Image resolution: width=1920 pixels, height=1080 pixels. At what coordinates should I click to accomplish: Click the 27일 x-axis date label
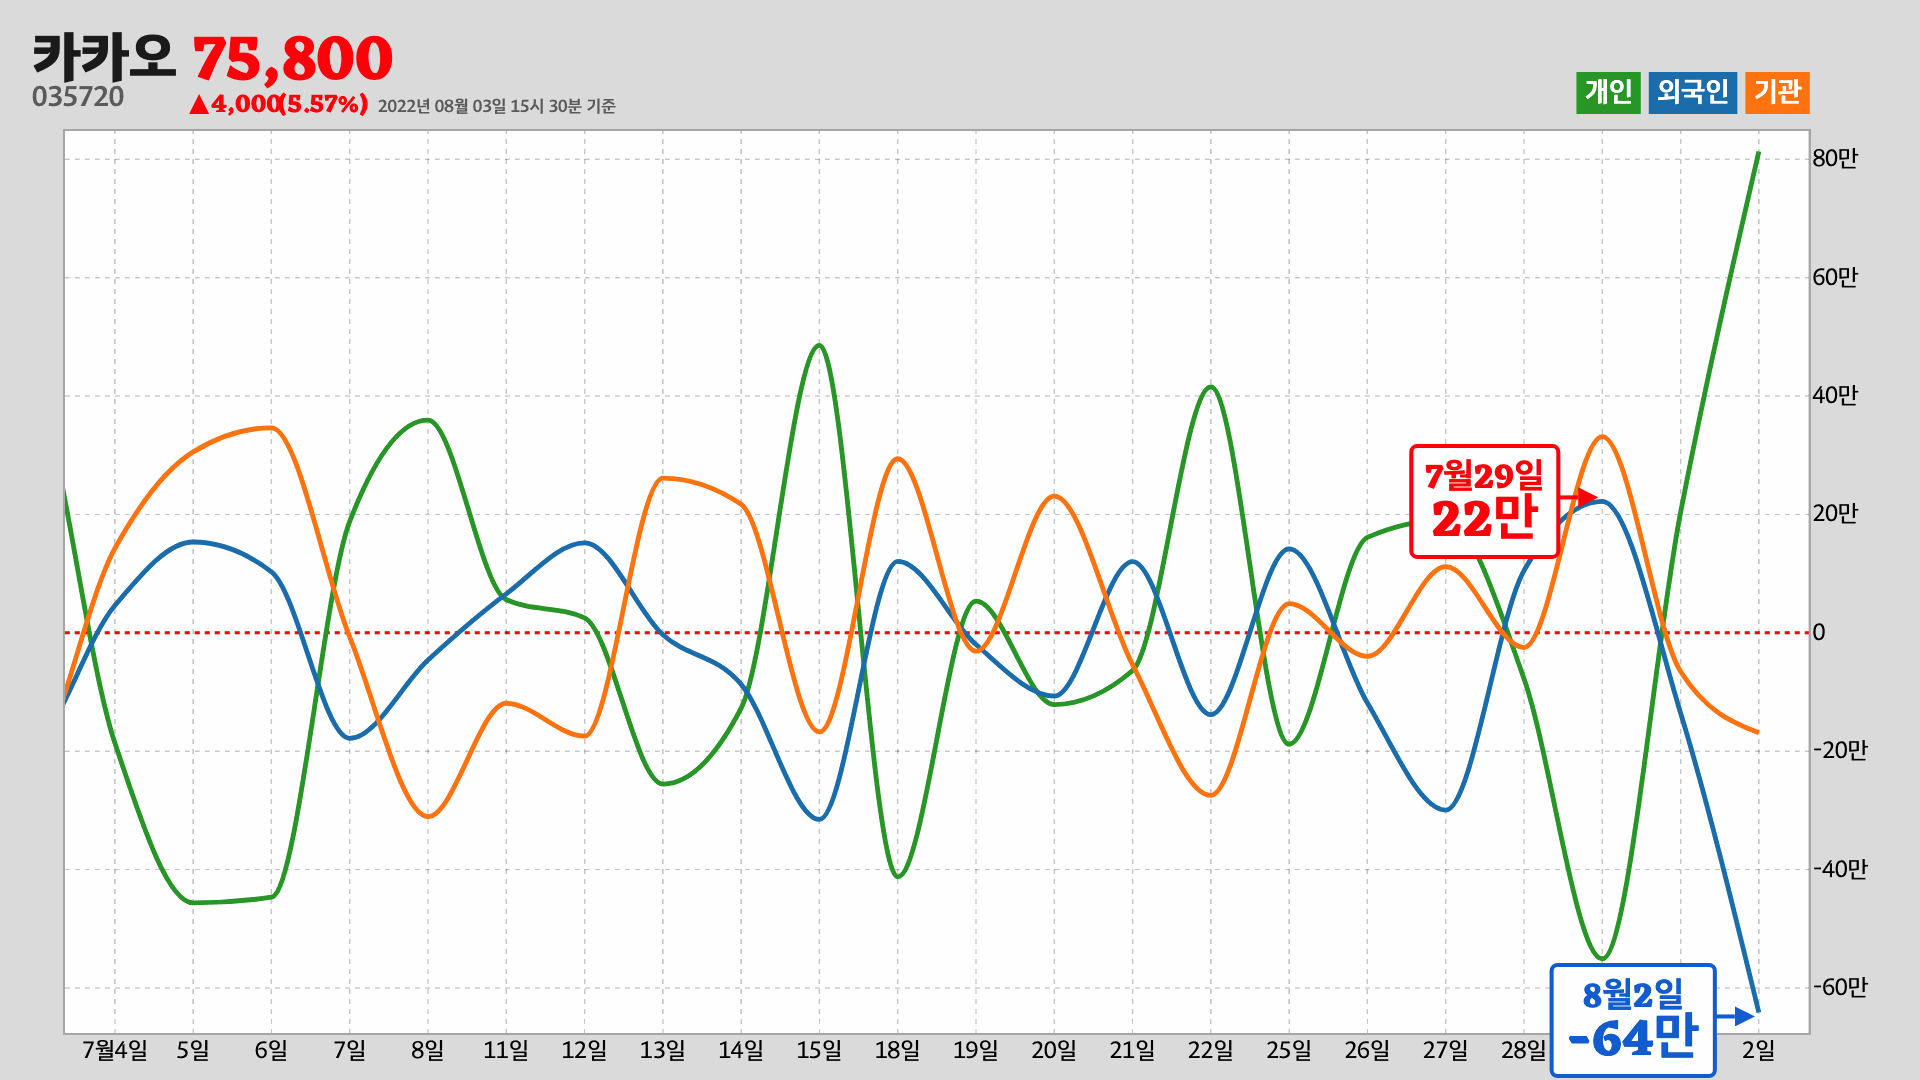coord(1445,1050)
